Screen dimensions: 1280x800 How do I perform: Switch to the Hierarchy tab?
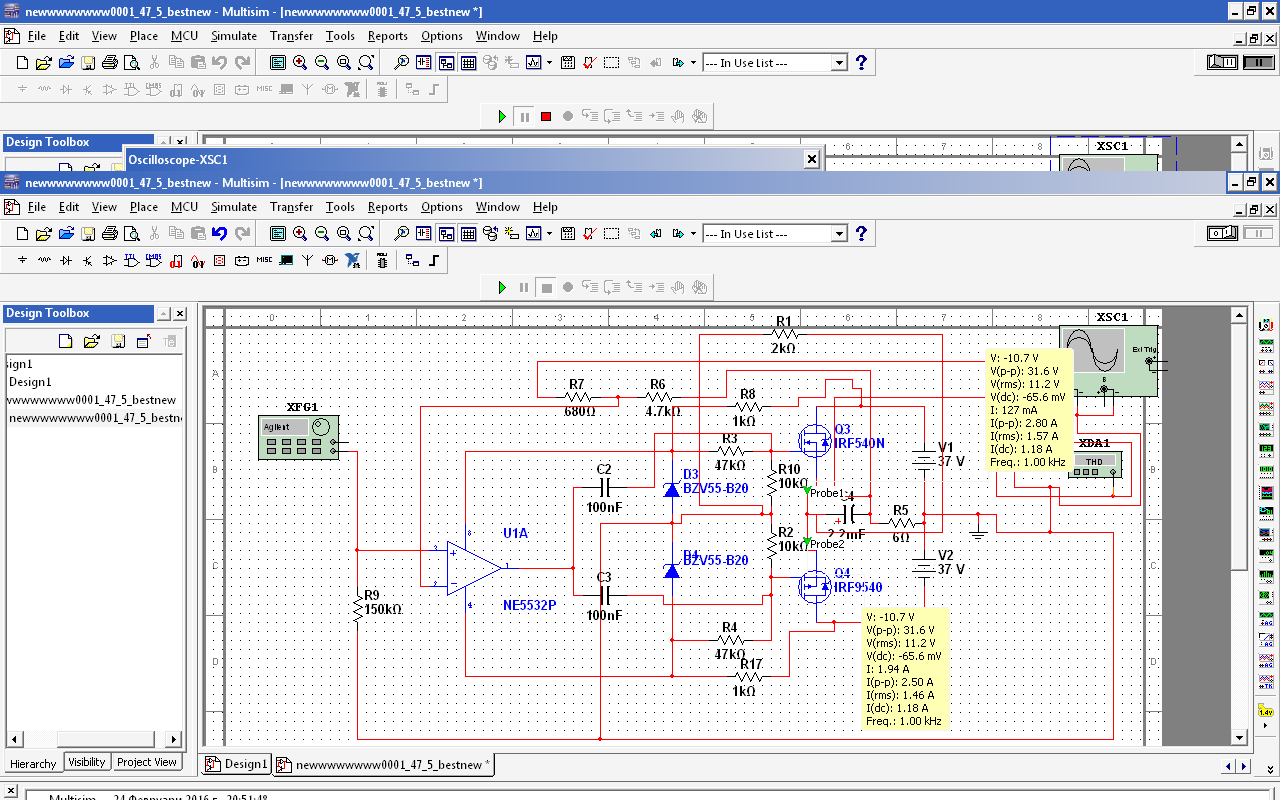click(x=33, y=763)
